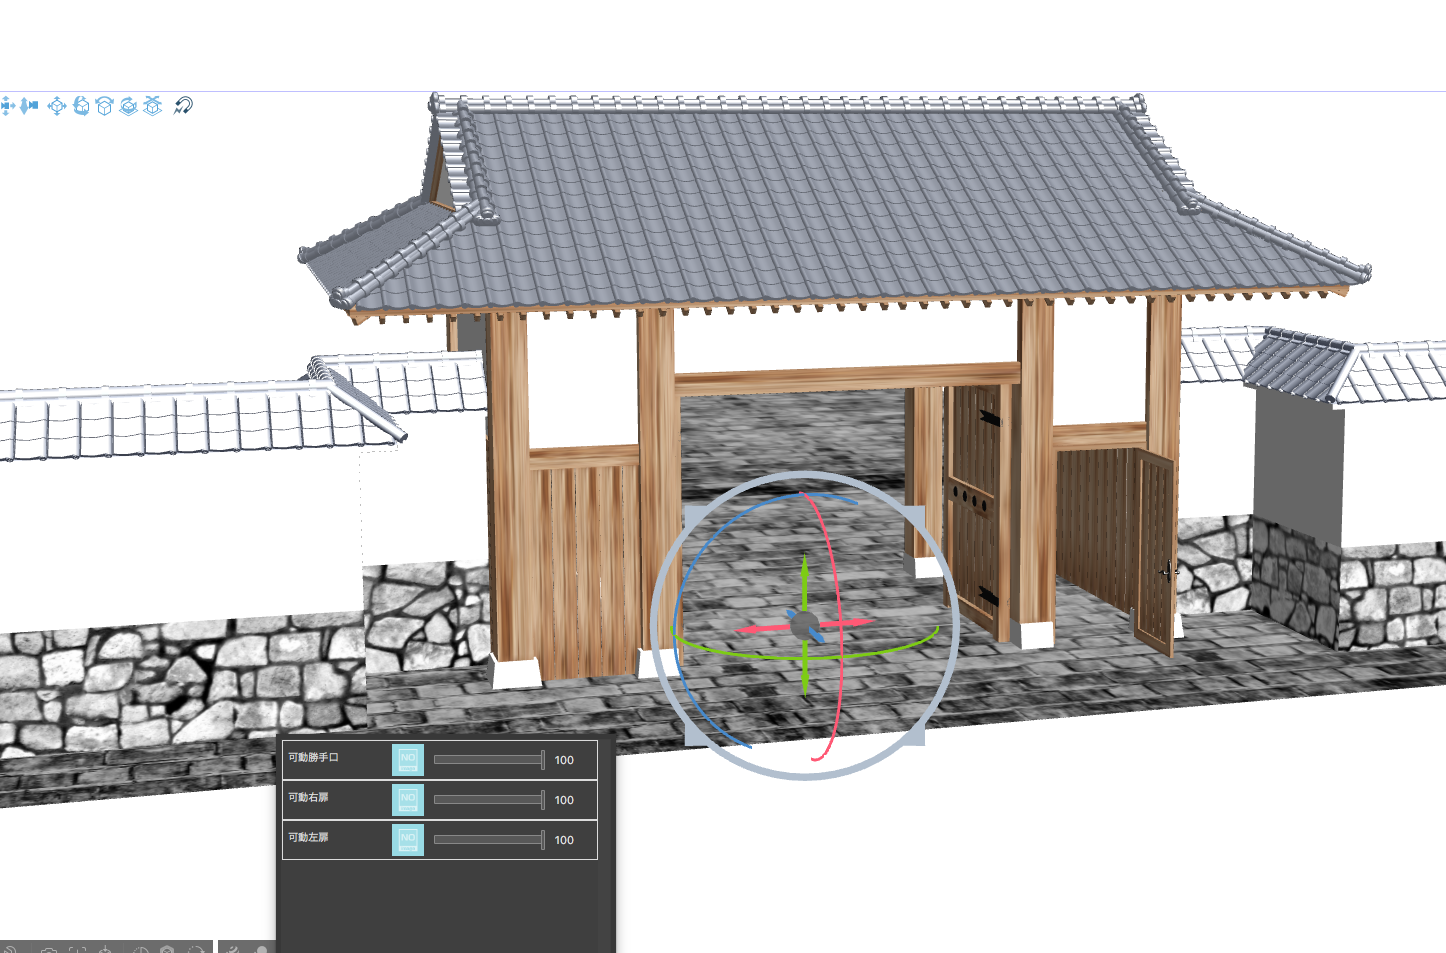Select the move 3D object tool

coord(57,106)
